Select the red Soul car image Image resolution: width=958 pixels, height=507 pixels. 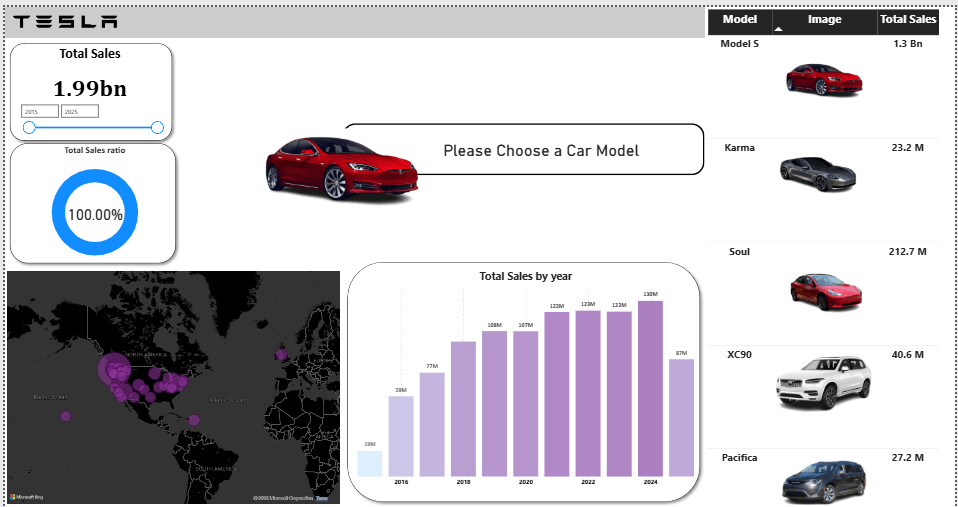point(826,292)
